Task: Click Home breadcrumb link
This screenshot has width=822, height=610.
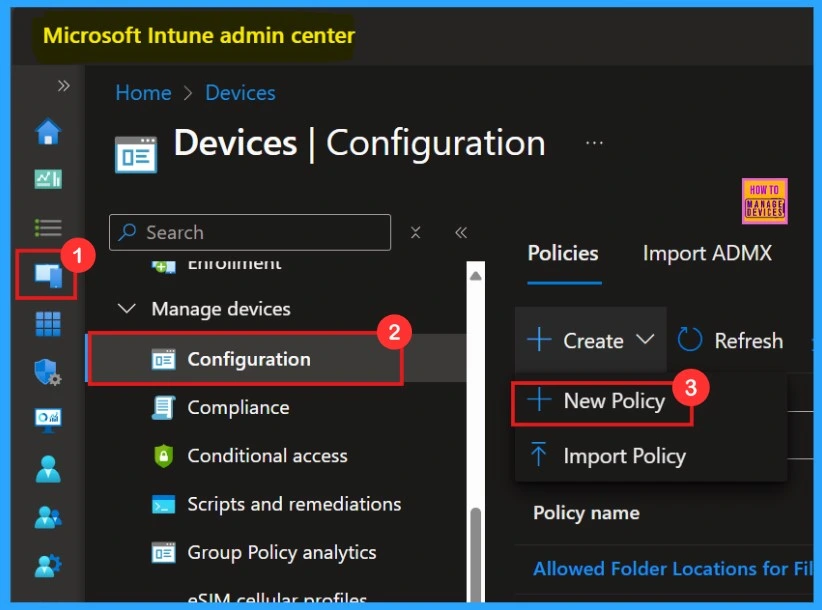Action: point(144,93)
